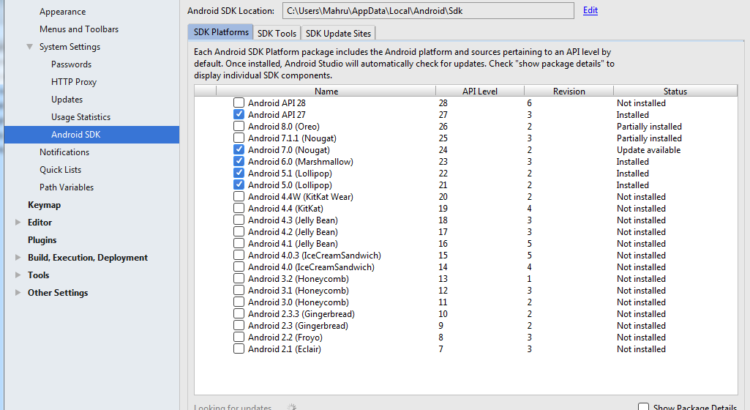Expand the Other Settings section
Image resolution: width=750 pixels, height=410 pixels.
coord(17,293)
